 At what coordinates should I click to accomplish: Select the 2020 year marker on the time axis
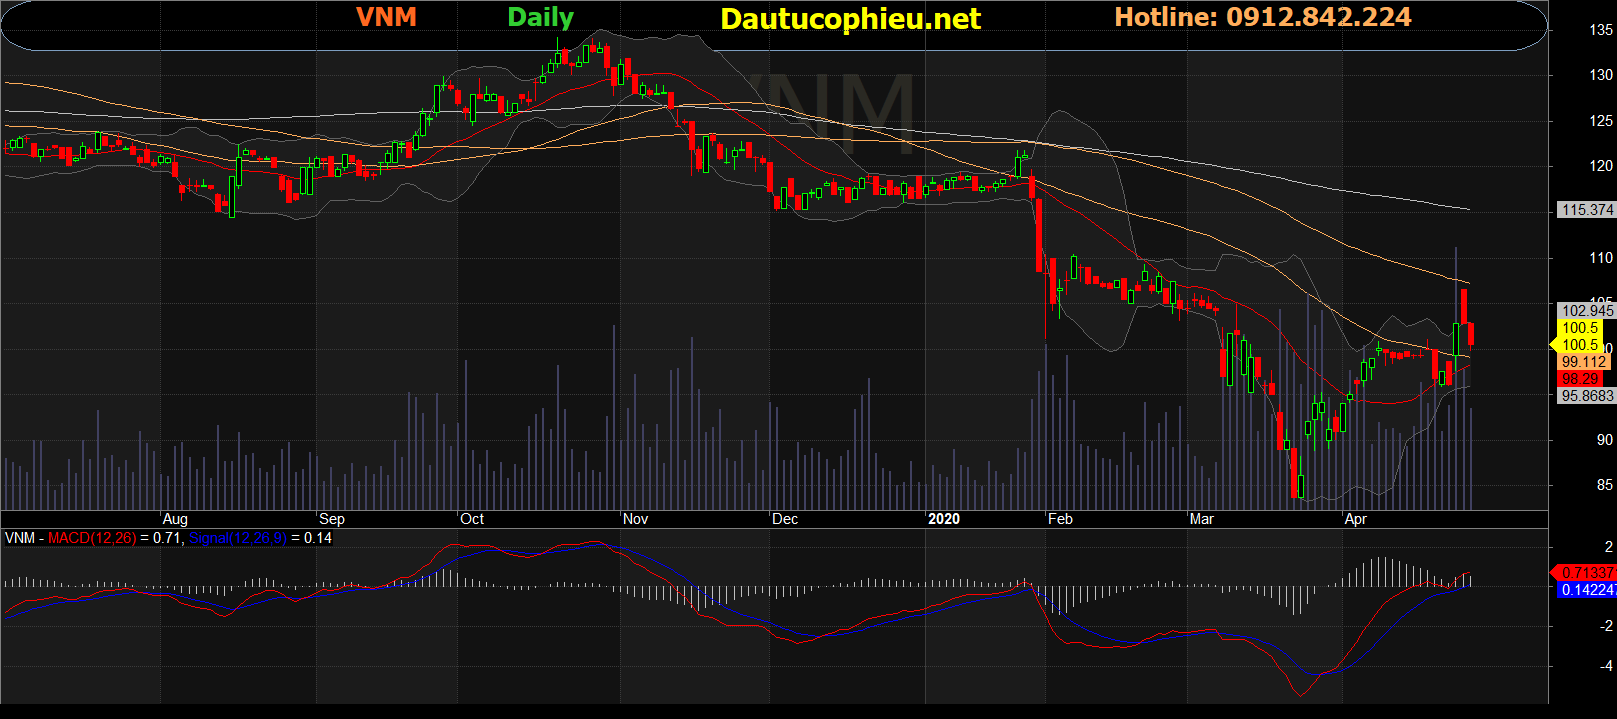click(x=943, y=519)
